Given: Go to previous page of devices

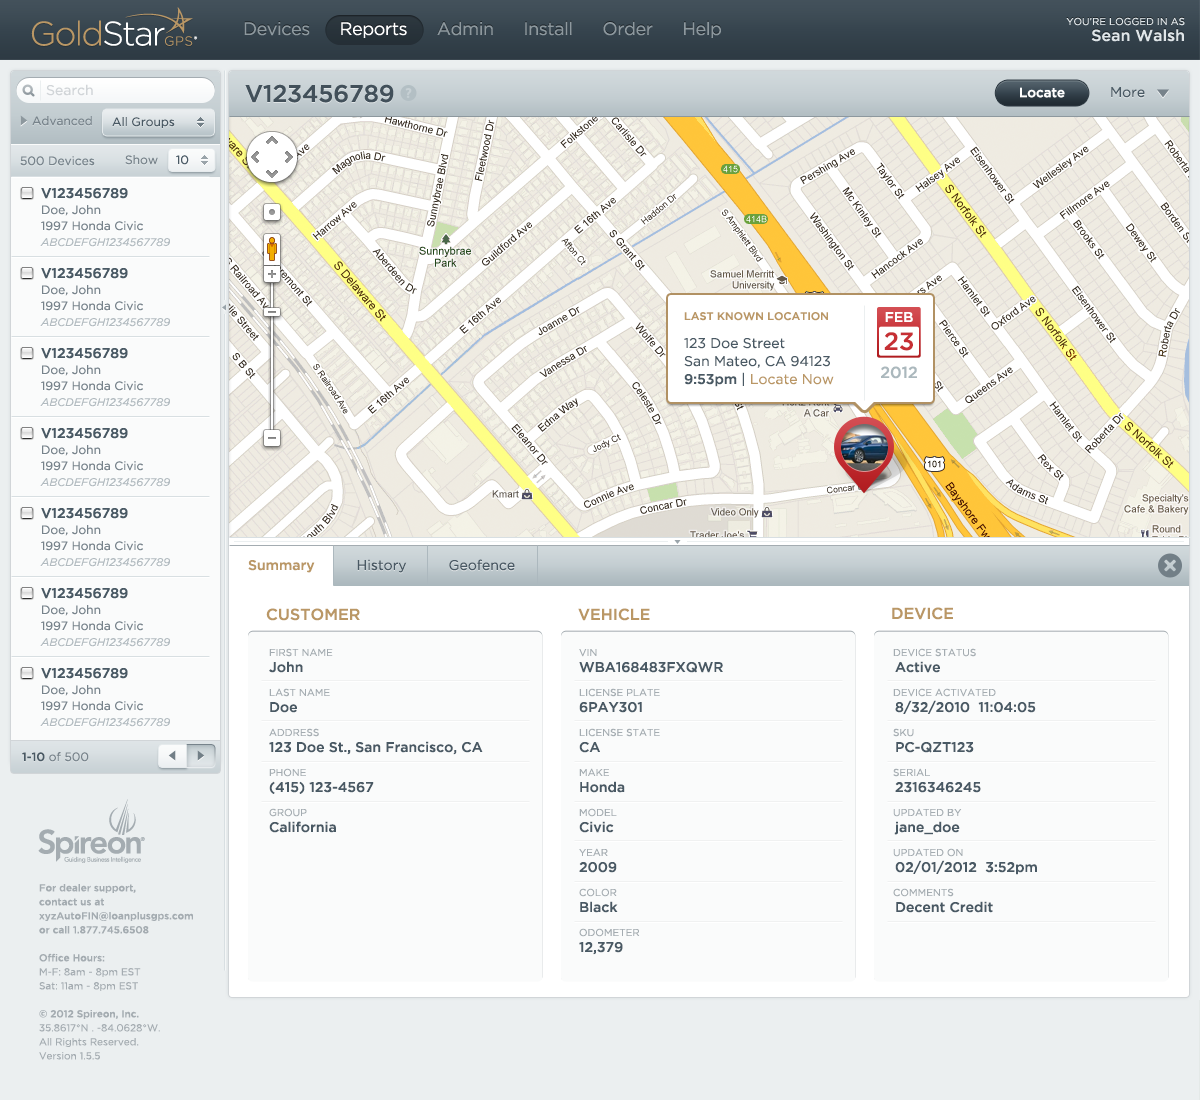Looking at the screenshot, I should pos(173,756).
